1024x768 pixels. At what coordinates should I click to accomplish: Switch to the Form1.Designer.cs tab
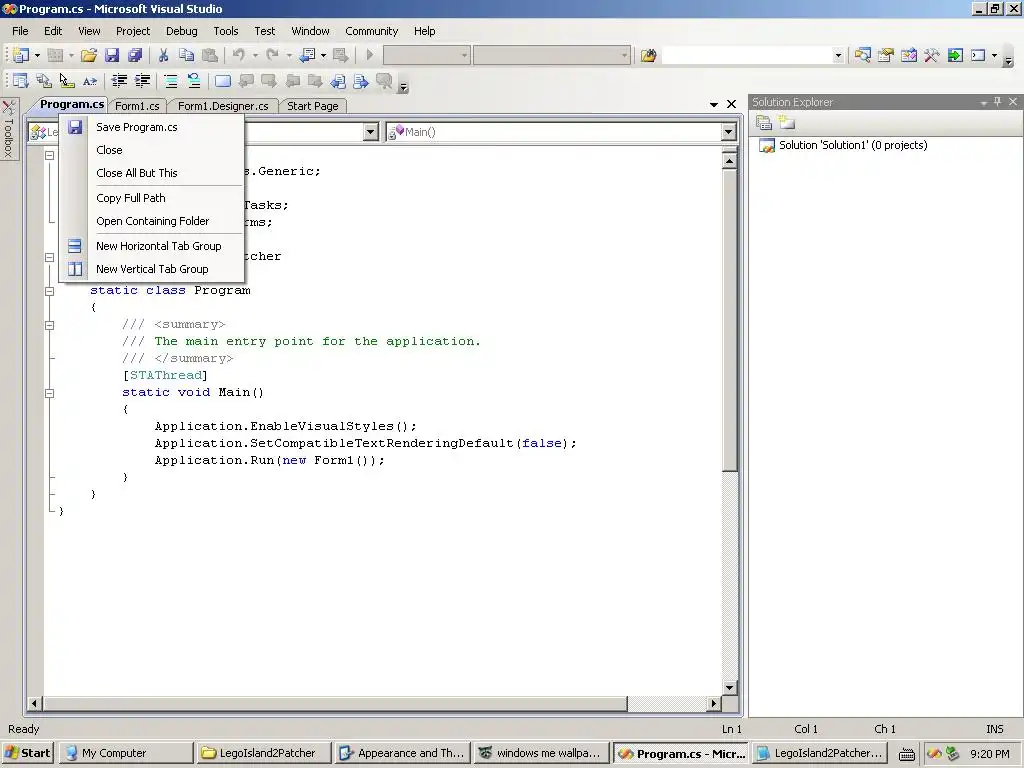tap(223, 106)
